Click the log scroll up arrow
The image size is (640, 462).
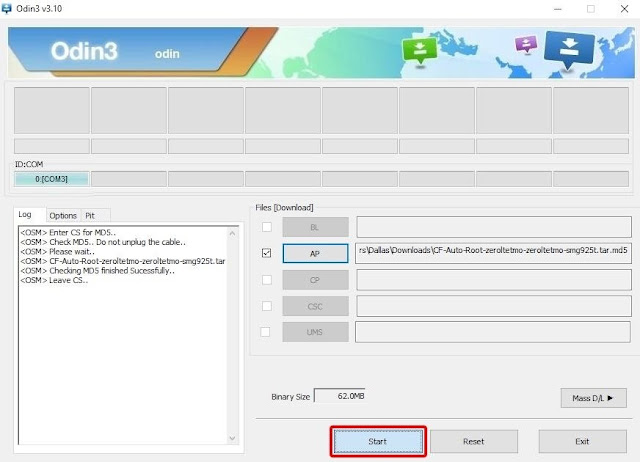coord(232,233)
